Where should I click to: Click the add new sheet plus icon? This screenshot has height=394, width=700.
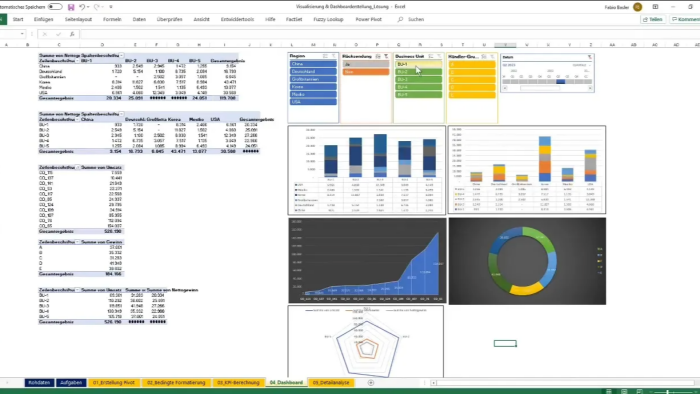(371, 382)
